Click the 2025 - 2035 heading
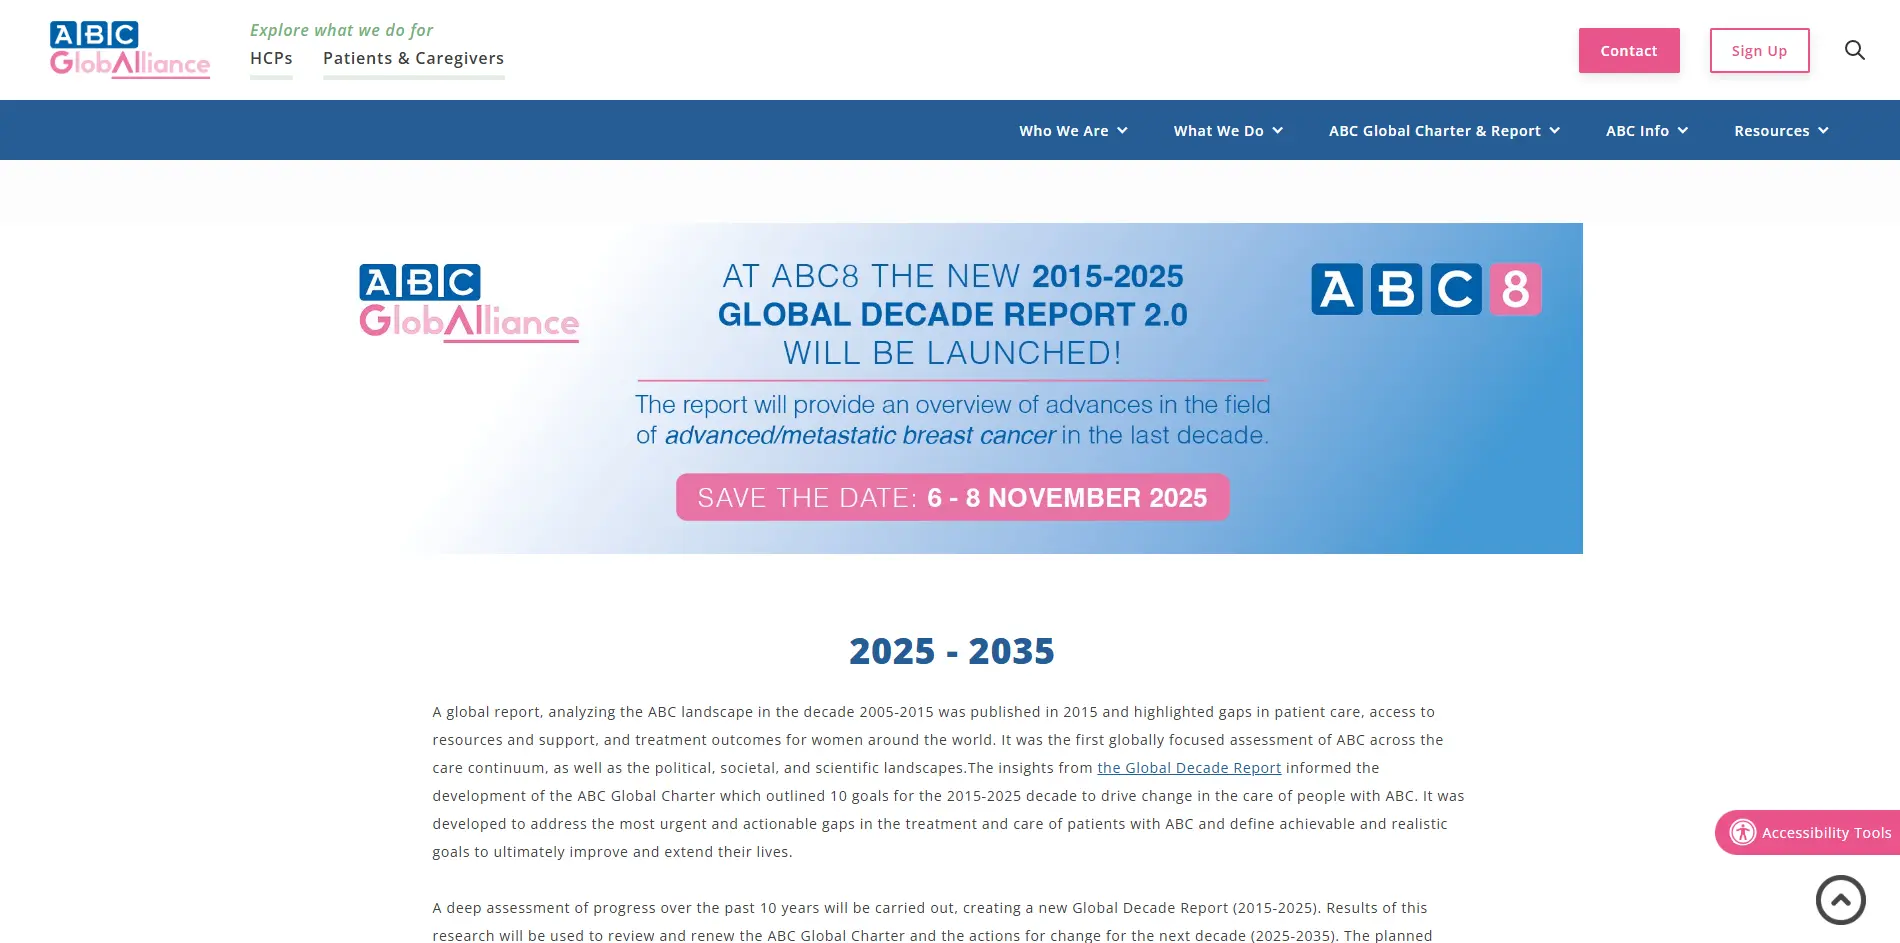This screenshot has width=1900, height=943. pyautogui.click(x=951, y=651)
